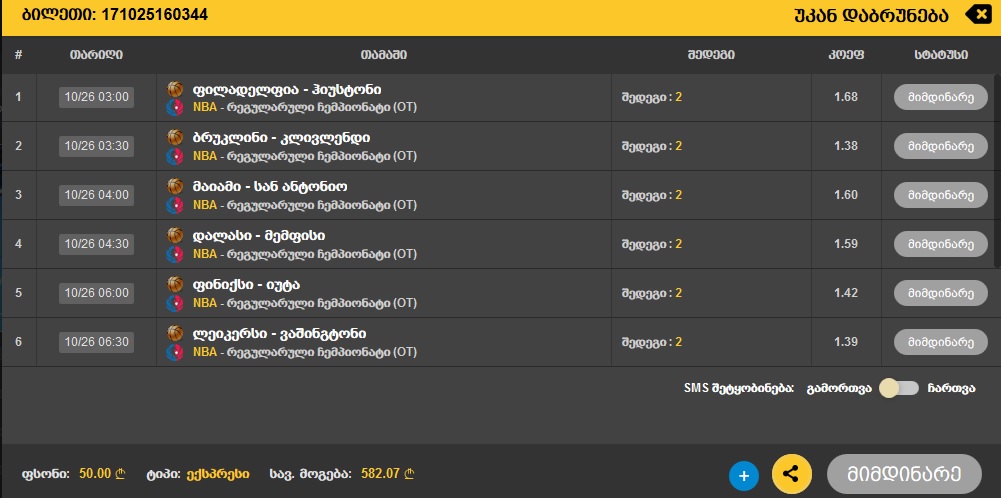Image resolution: width=1001 pixels, height=498 pixels.
Task: Click the კოეფ column header
Action: (846, 55)
